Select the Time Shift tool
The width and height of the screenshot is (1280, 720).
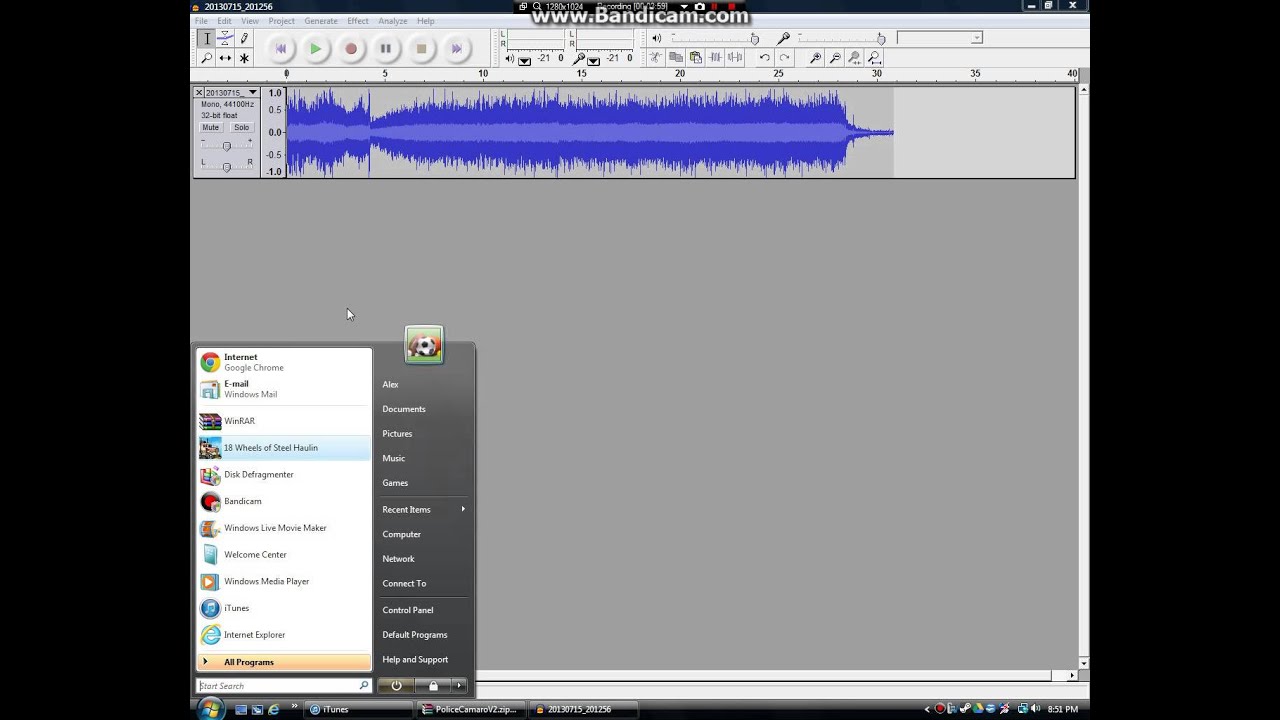click(225, 58)
